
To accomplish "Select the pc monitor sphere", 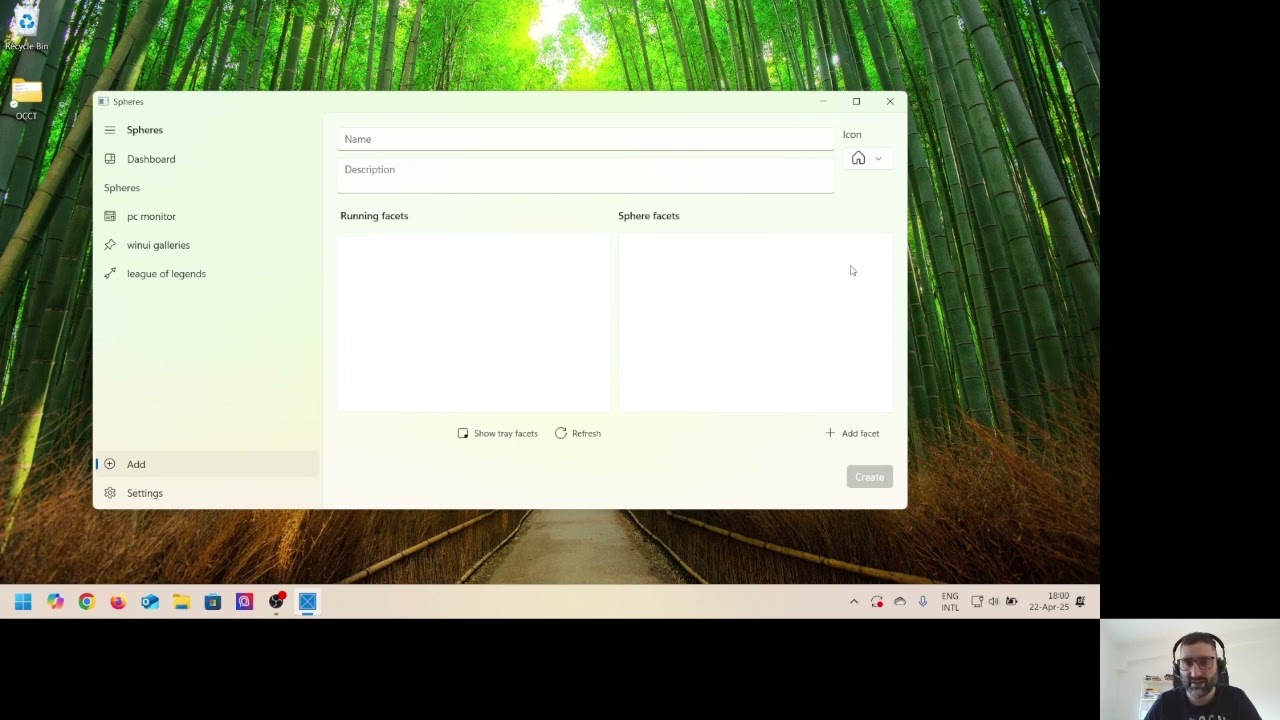I will [207, 216].
